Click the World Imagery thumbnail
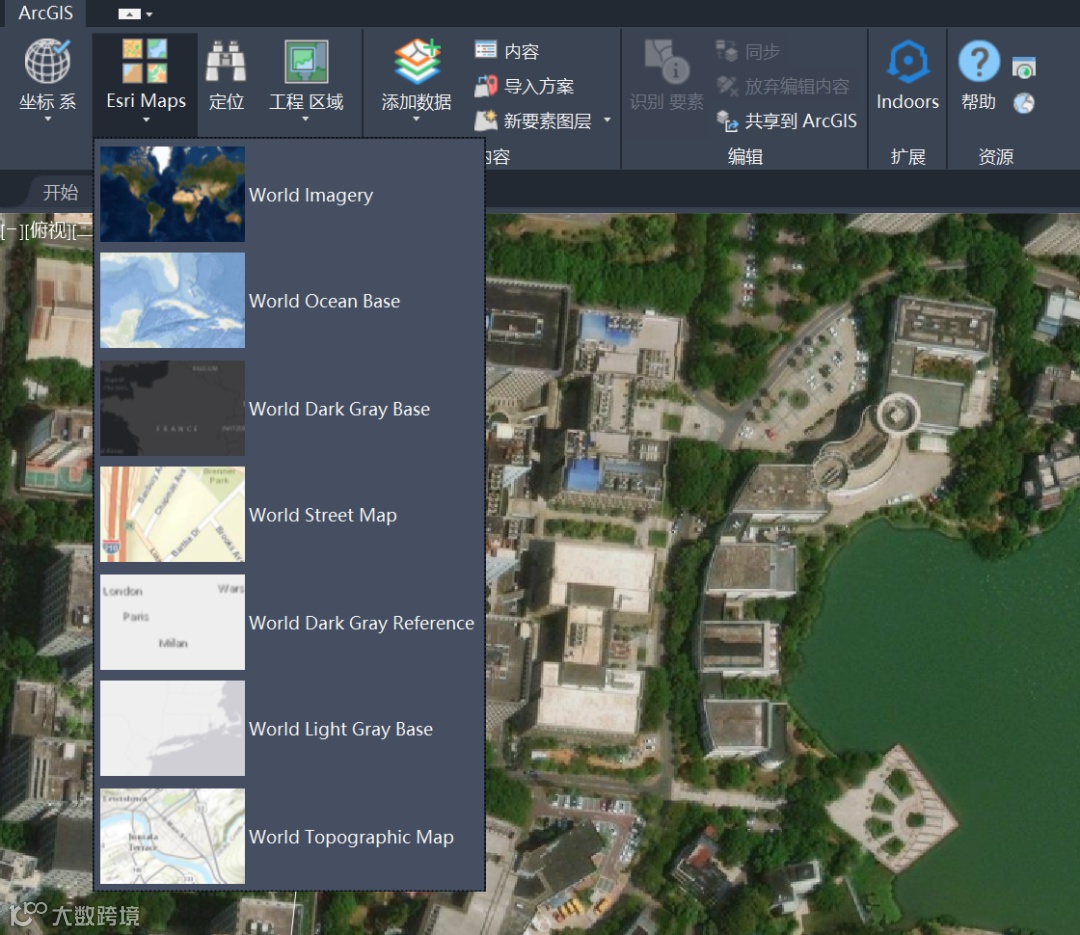The height and width of the screenshot is (935, 1080). point(172,194)
